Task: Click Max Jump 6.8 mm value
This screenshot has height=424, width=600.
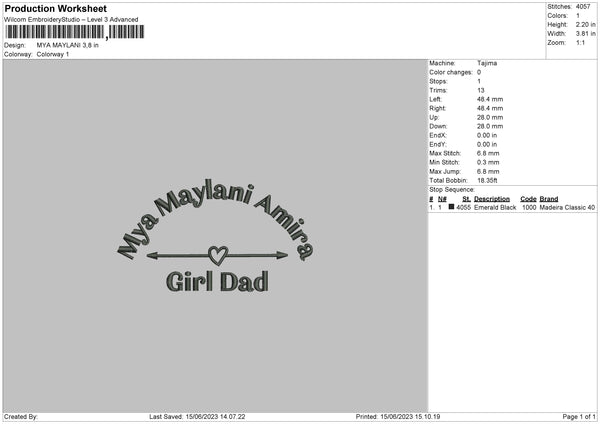Action: (x=488, y=171)
